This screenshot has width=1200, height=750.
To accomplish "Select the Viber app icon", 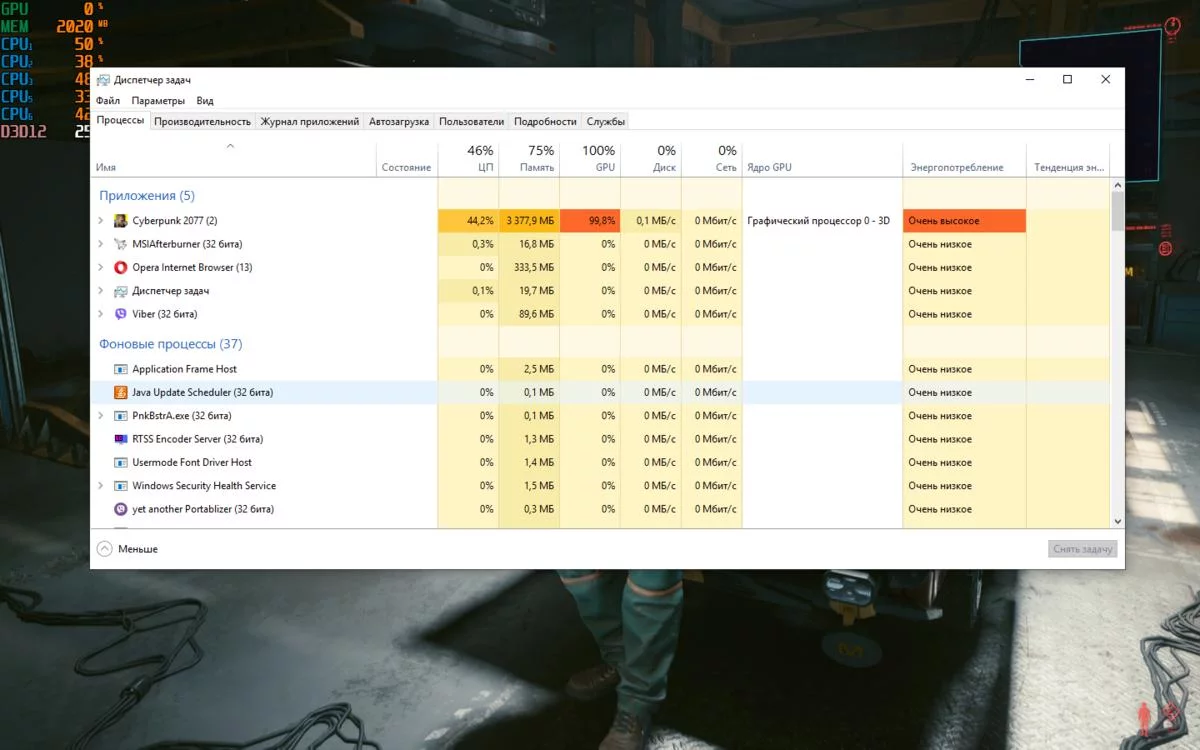I will (121, 314).
